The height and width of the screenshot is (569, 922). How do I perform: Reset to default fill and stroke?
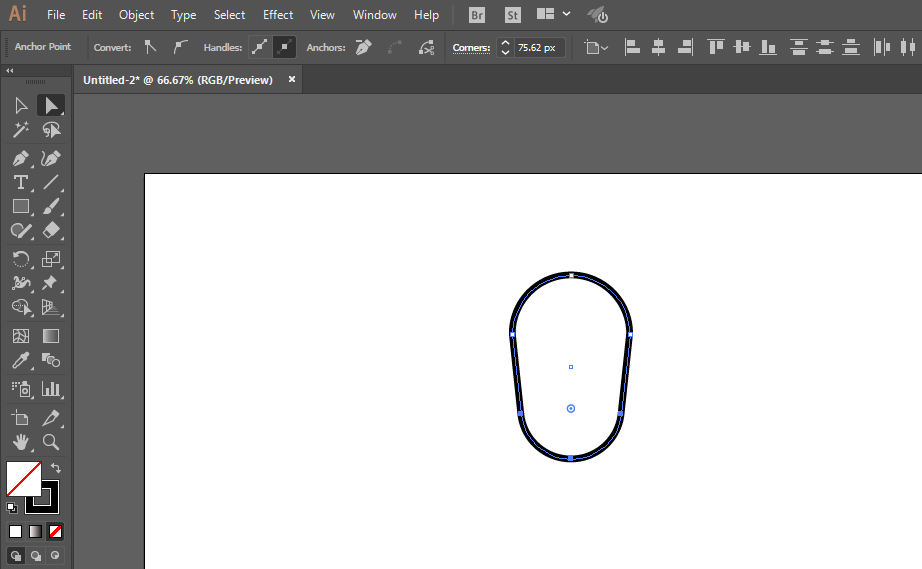tap(12, 507)
